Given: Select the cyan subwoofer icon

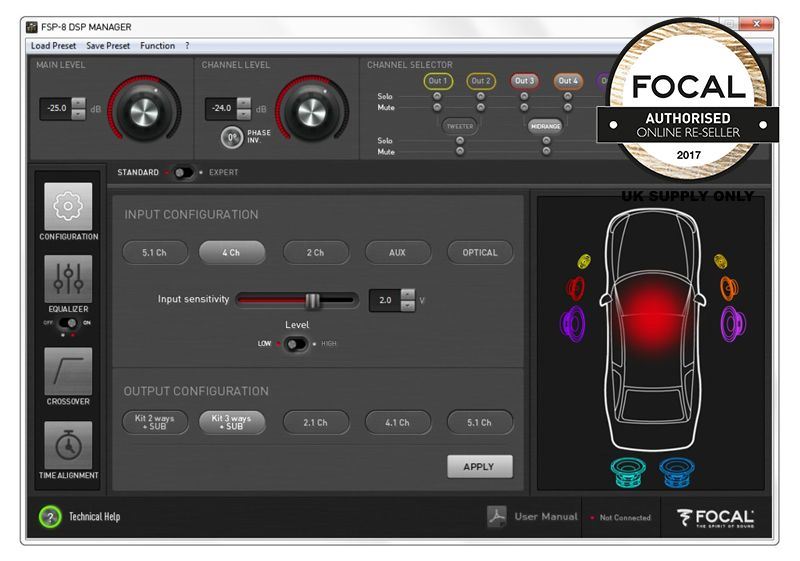Looking at the screenshot, I should pyautogui.click(x=628, y=472).
